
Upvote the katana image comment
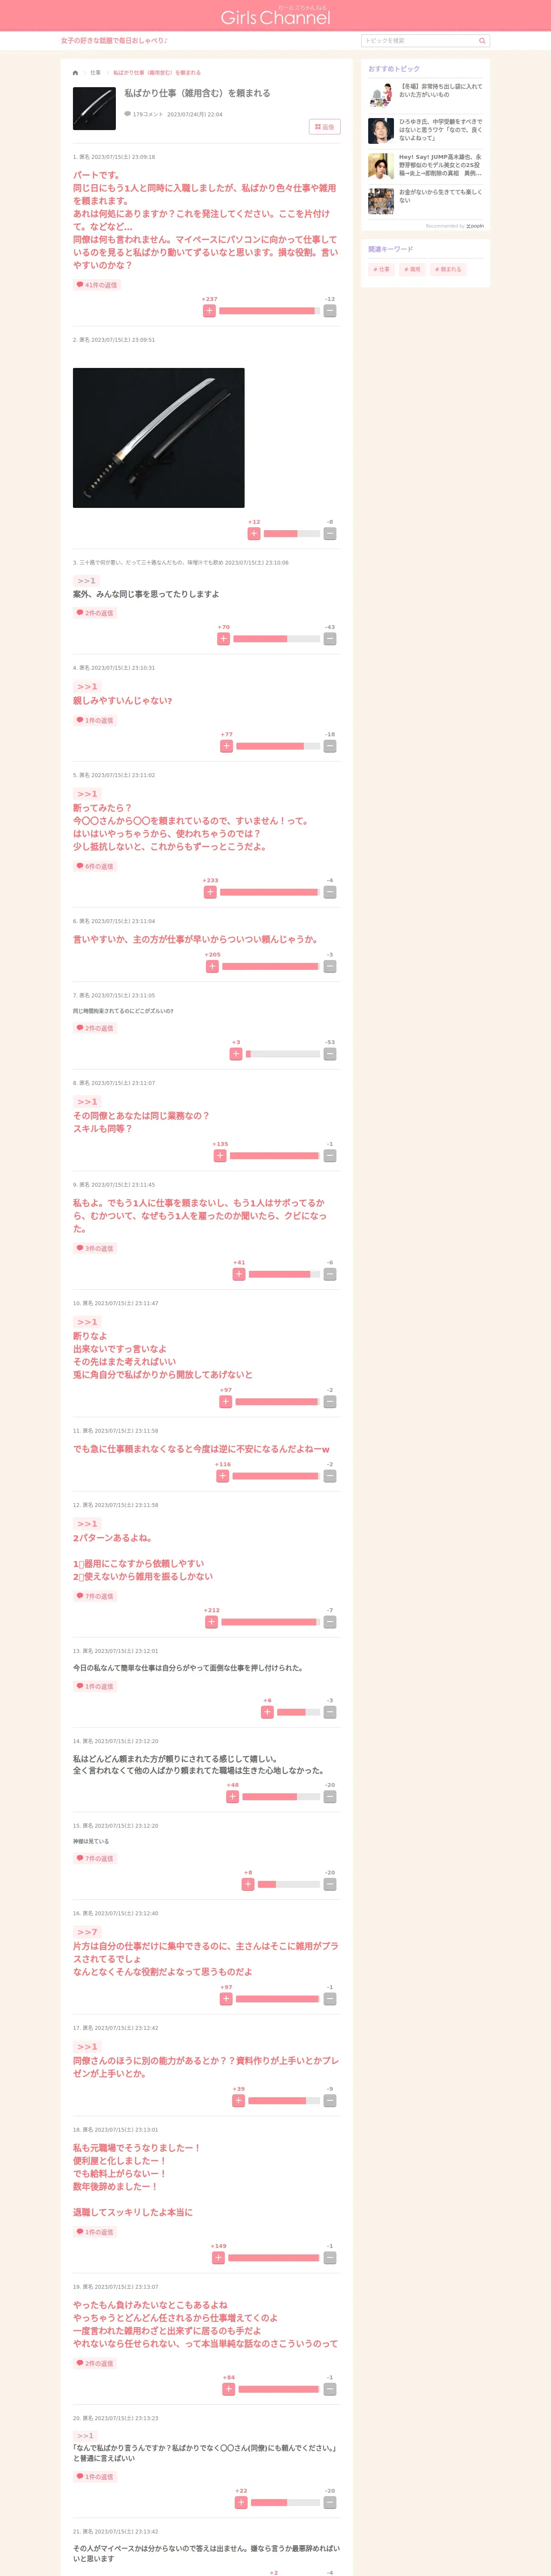point(254,534)
